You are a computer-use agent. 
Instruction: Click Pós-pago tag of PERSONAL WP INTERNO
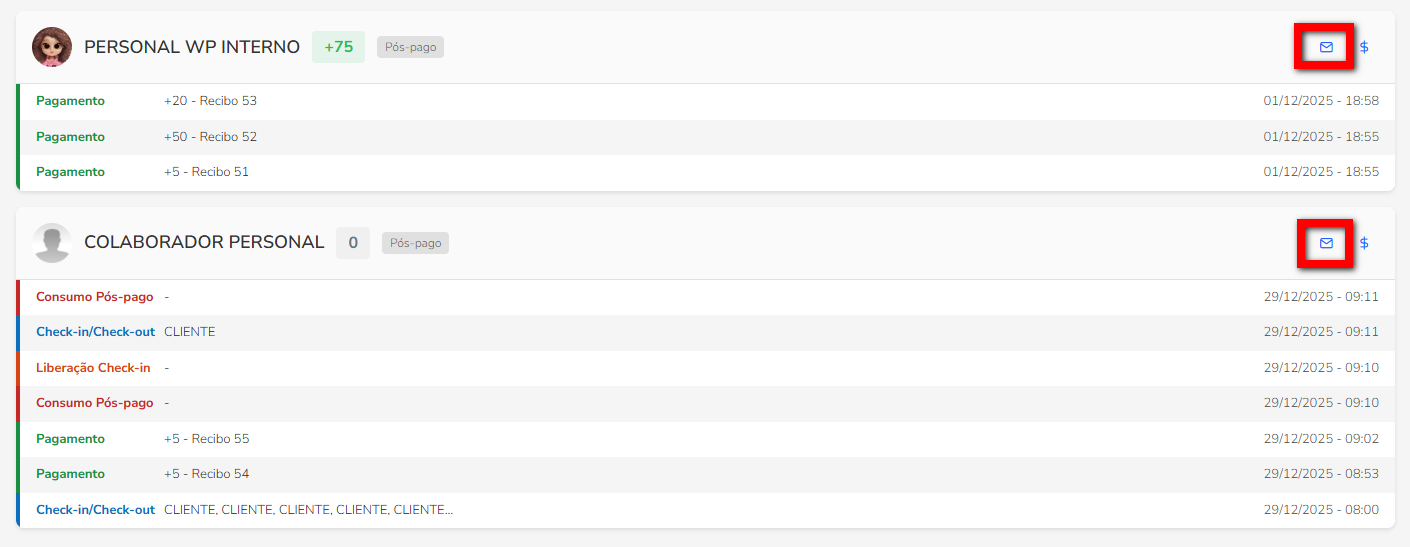coord(410,47)
